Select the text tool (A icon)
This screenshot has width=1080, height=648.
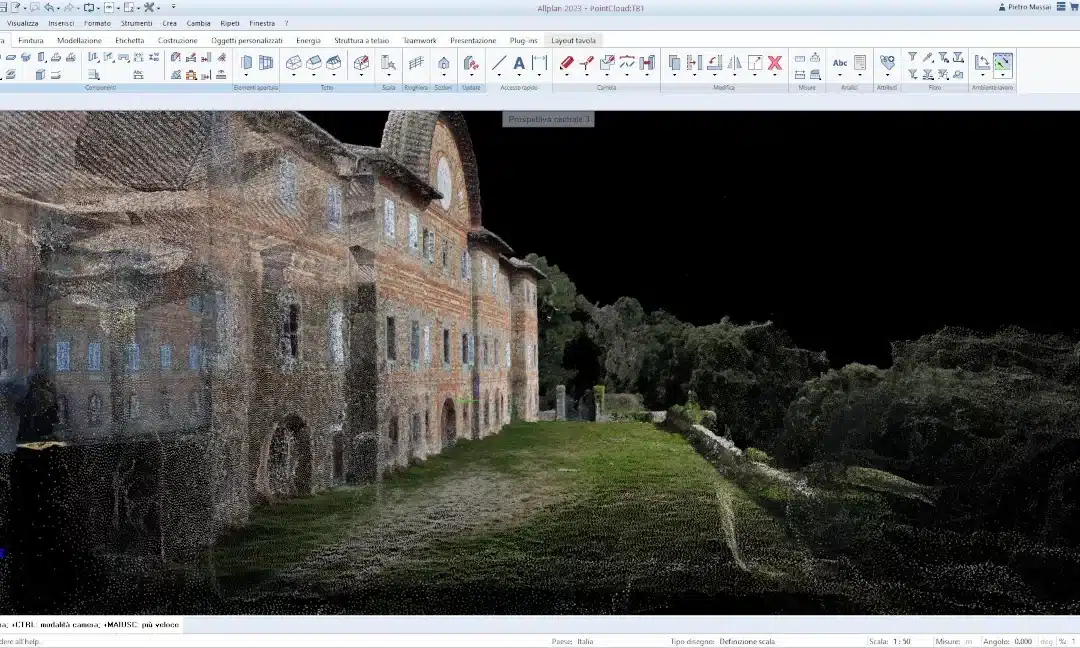point(519,63)
